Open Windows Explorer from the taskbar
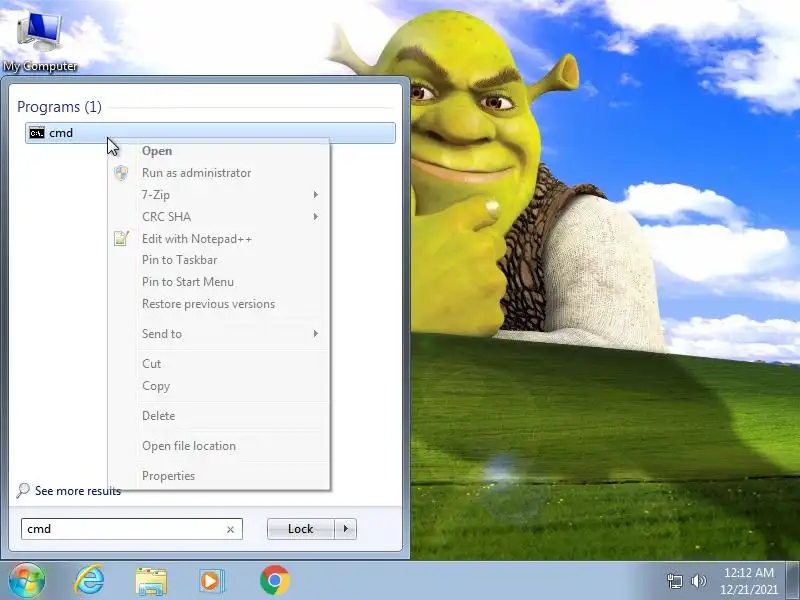This screenshot has width=800, height=600. tap(151, 581)
